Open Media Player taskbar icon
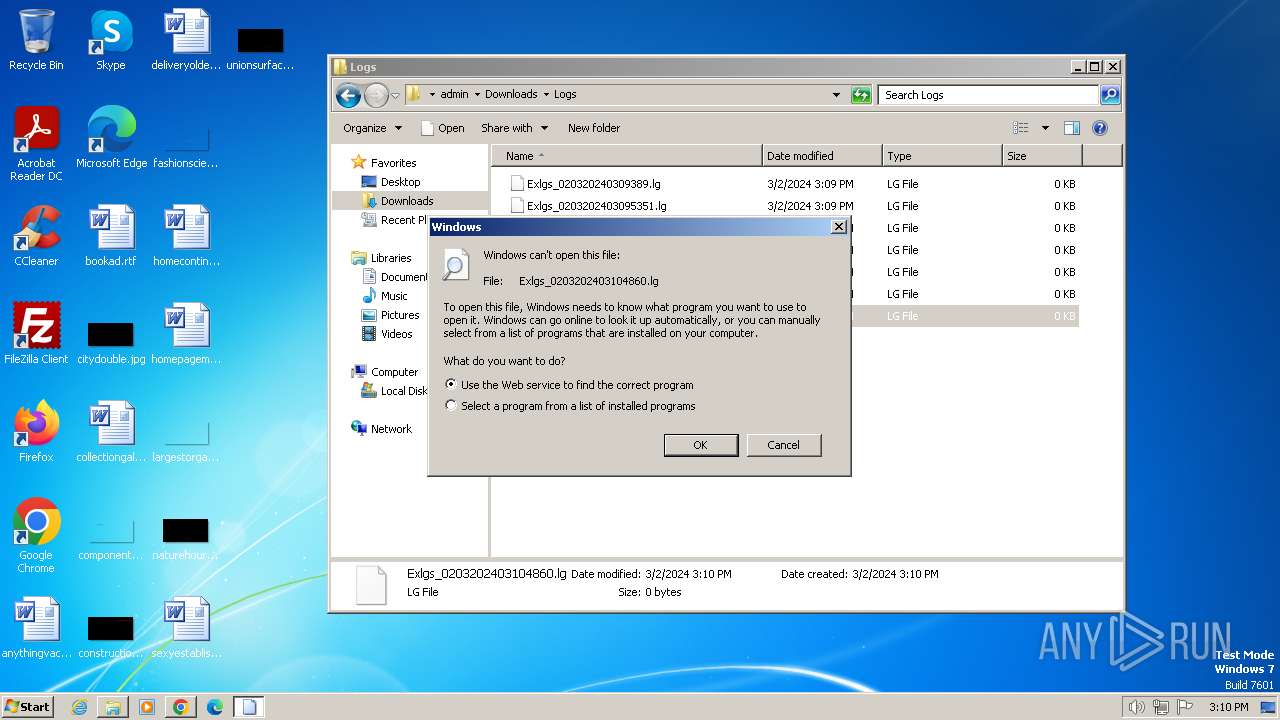Viewport: 1280px width, 720px height. (147, 707)
